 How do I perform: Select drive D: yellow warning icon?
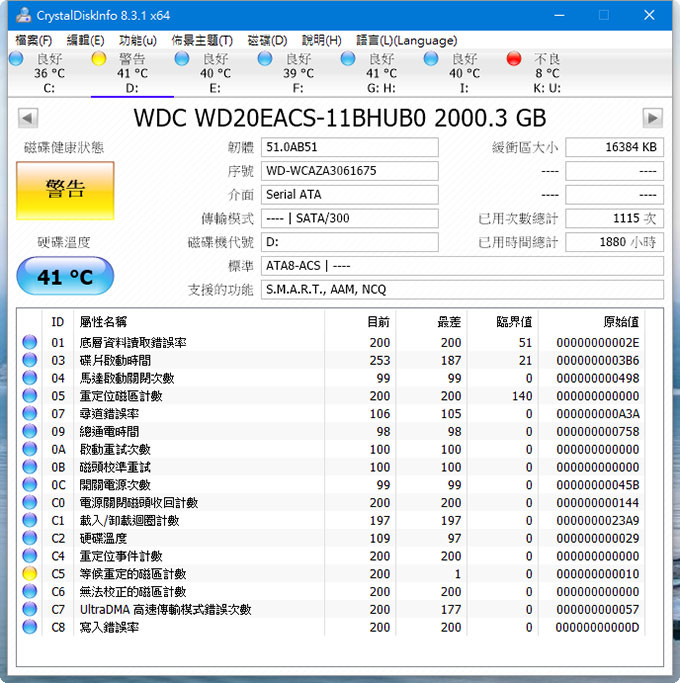(99, 58)
